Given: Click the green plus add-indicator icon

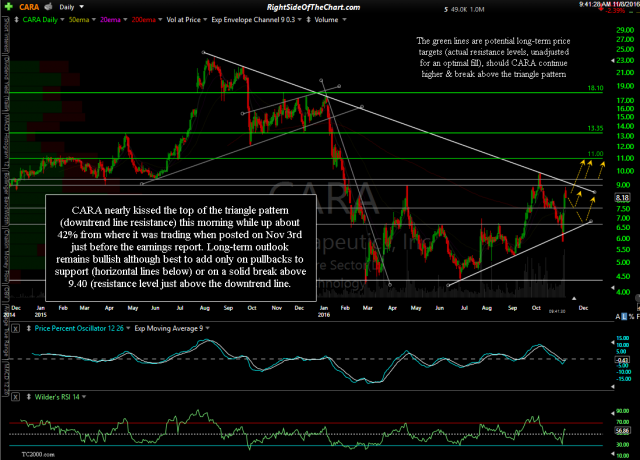Looking at the screenshot, I should tap(8, 7).
